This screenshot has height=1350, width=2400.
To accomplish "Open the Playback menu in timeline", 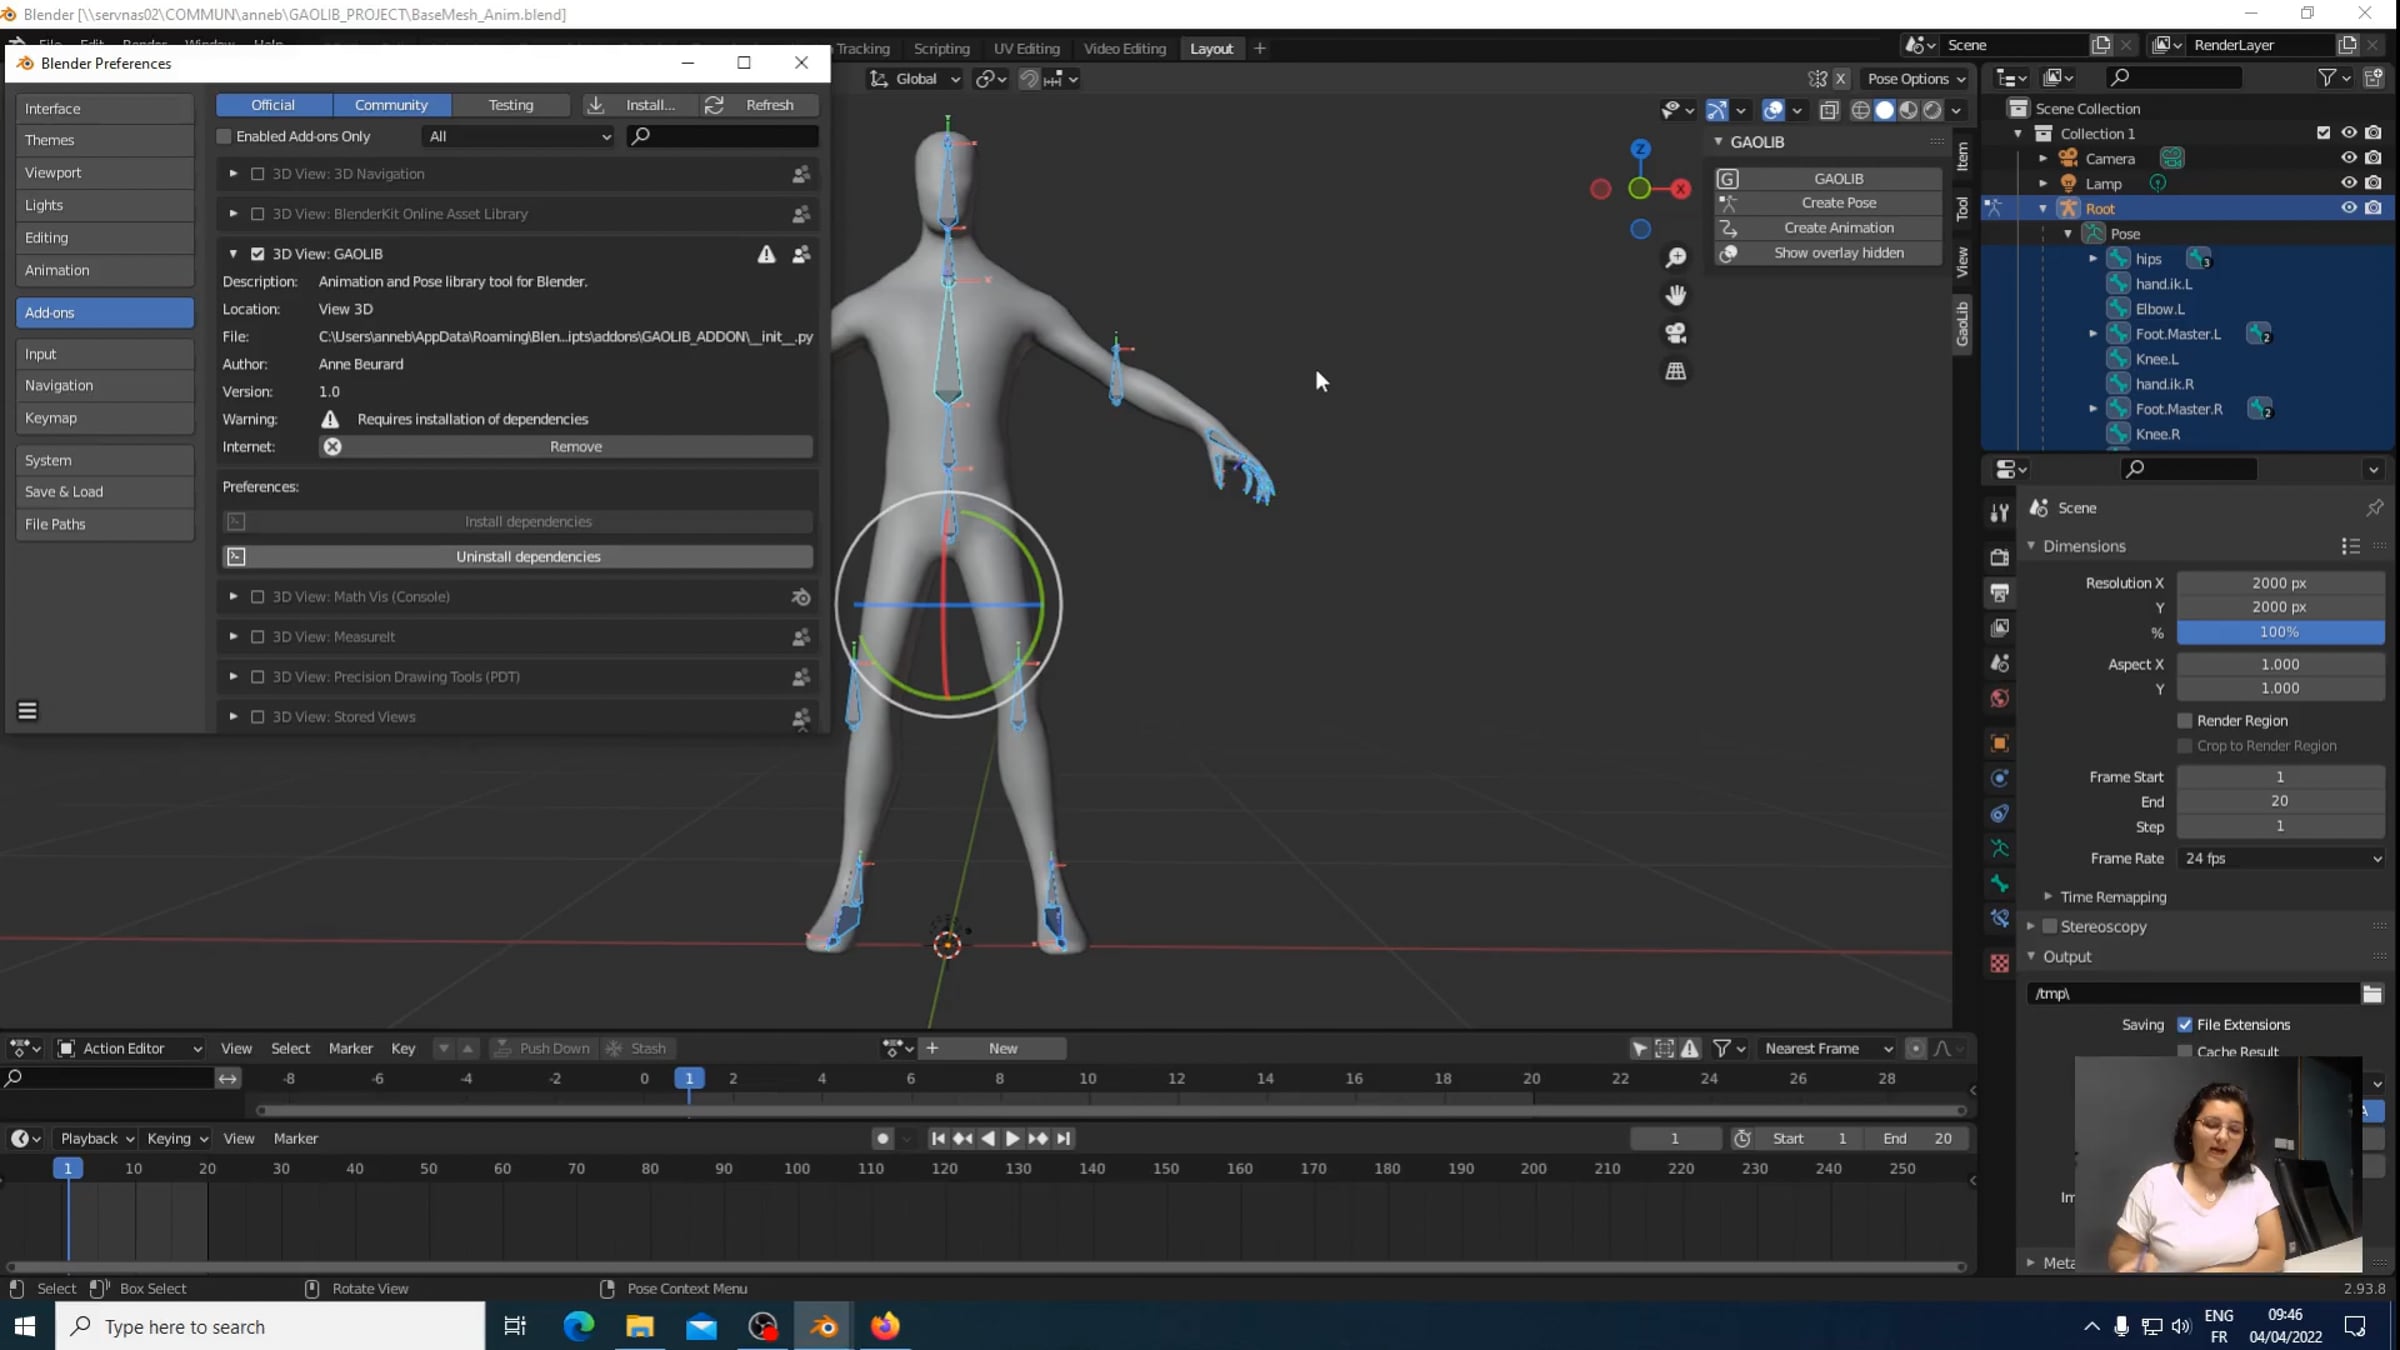I will pos(97,1138).
